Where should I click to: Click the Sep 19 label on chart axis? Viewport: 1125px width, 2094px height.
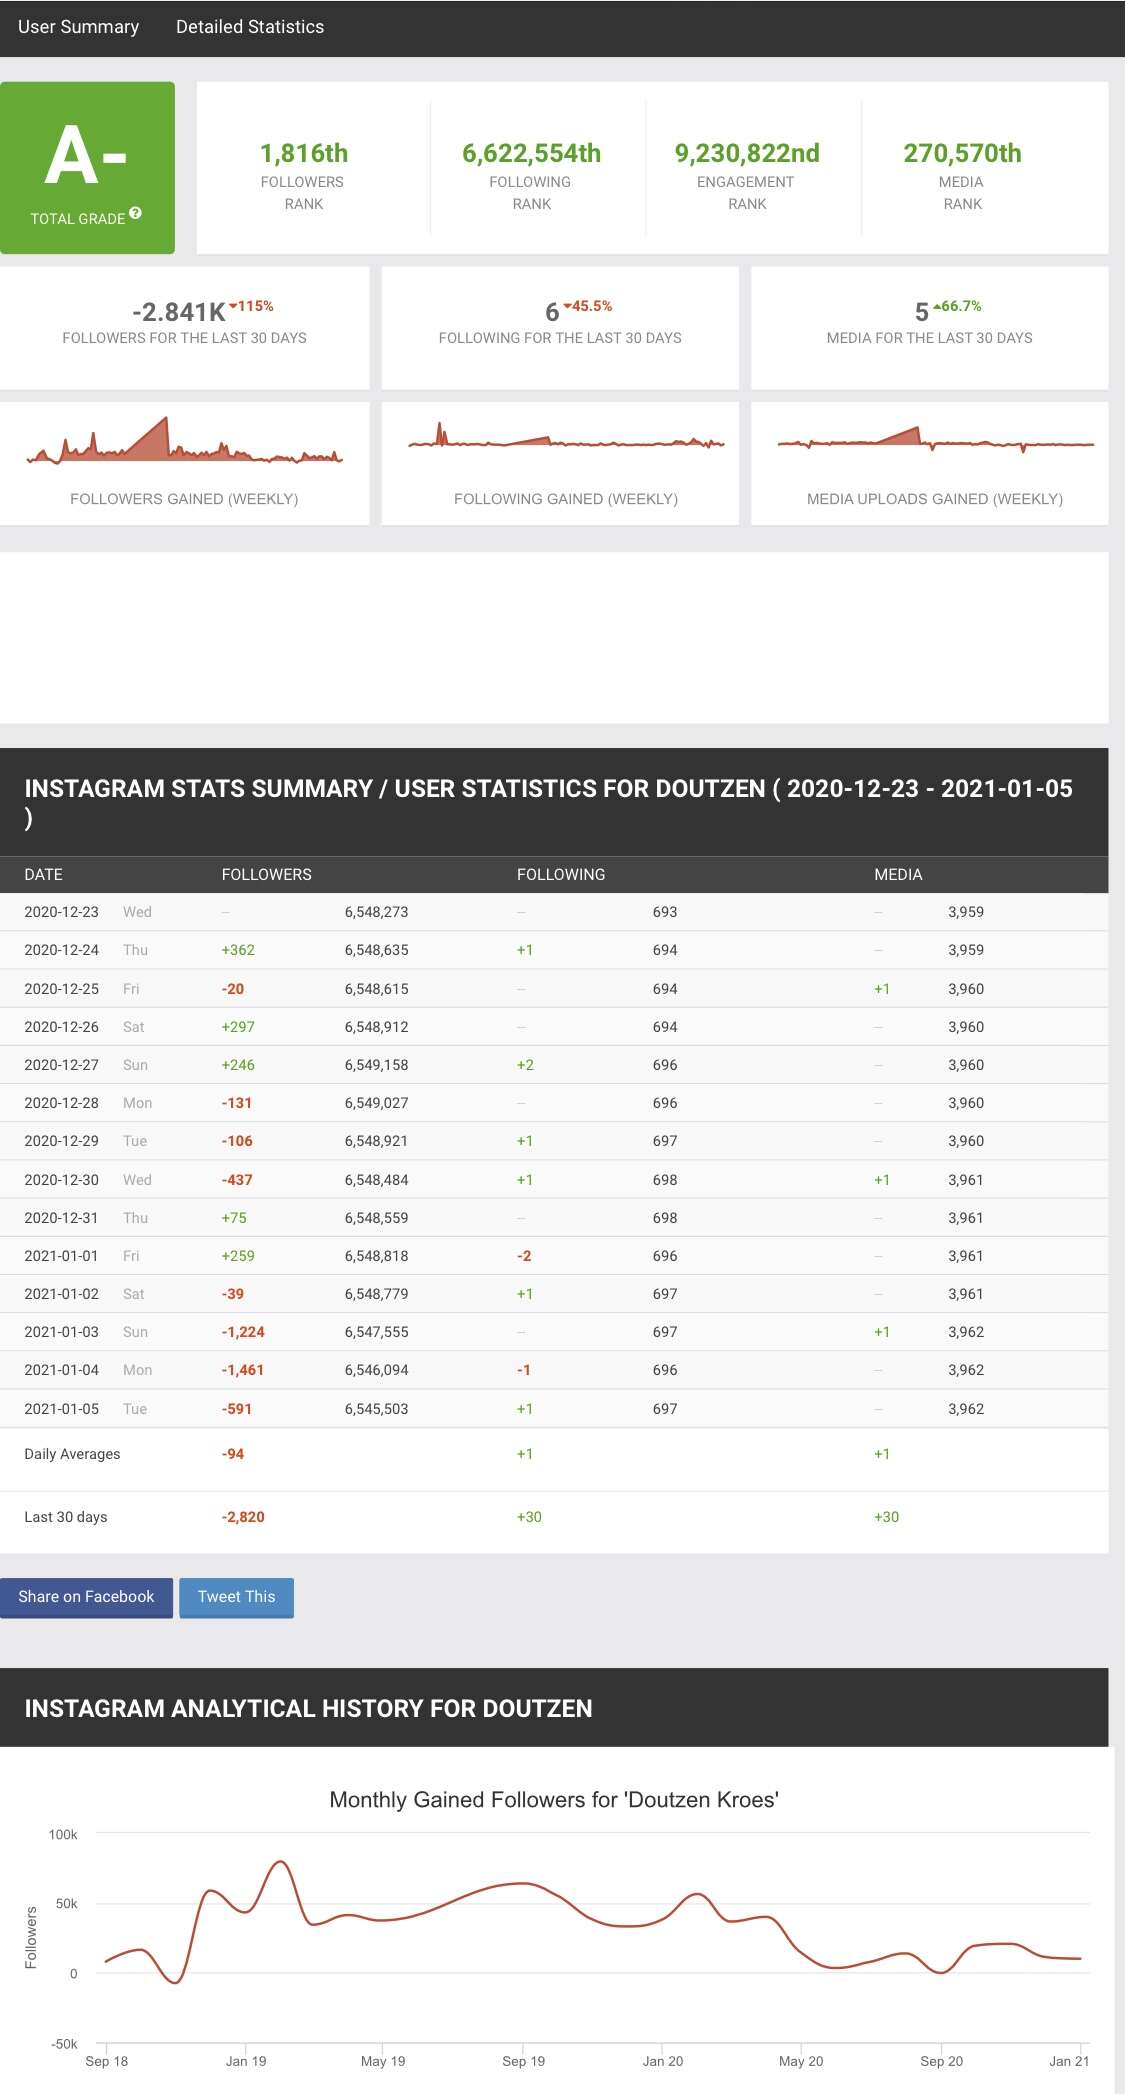pyautogui.click(x=524, y=2061)
